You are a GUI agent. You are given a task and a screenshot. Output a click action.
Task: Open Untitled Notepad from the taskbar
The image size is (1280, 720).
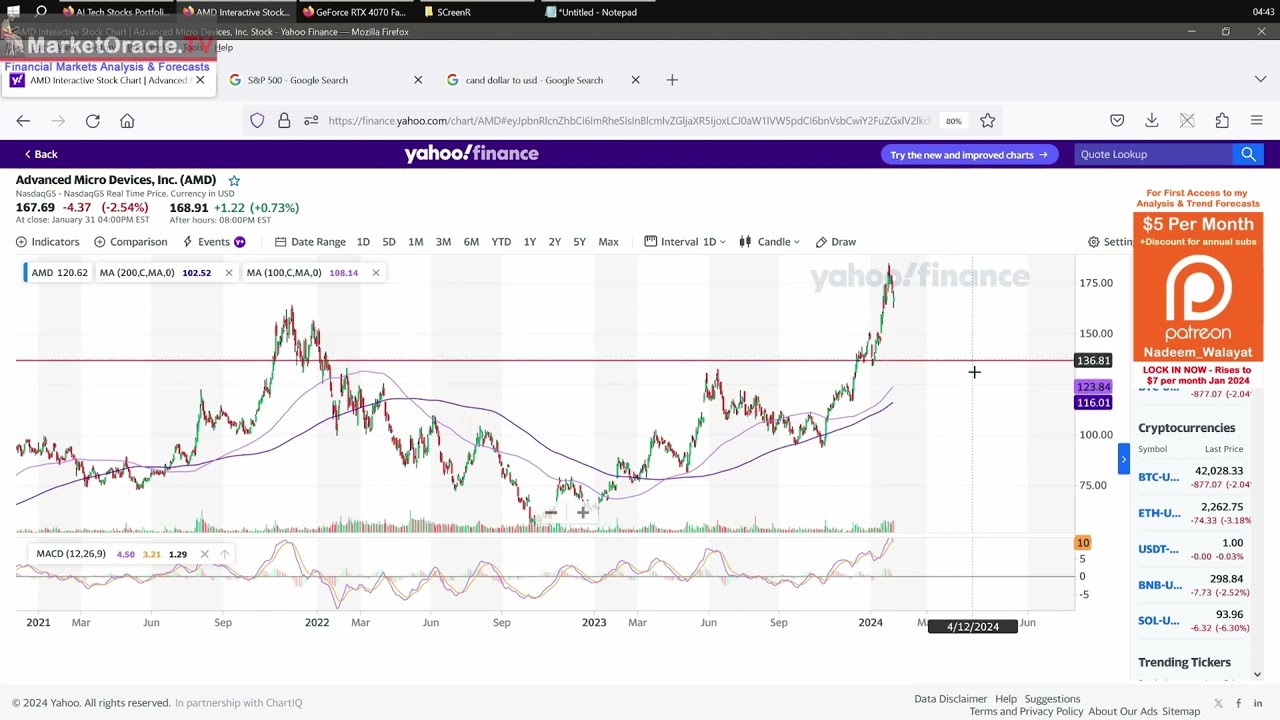point(591,12)
